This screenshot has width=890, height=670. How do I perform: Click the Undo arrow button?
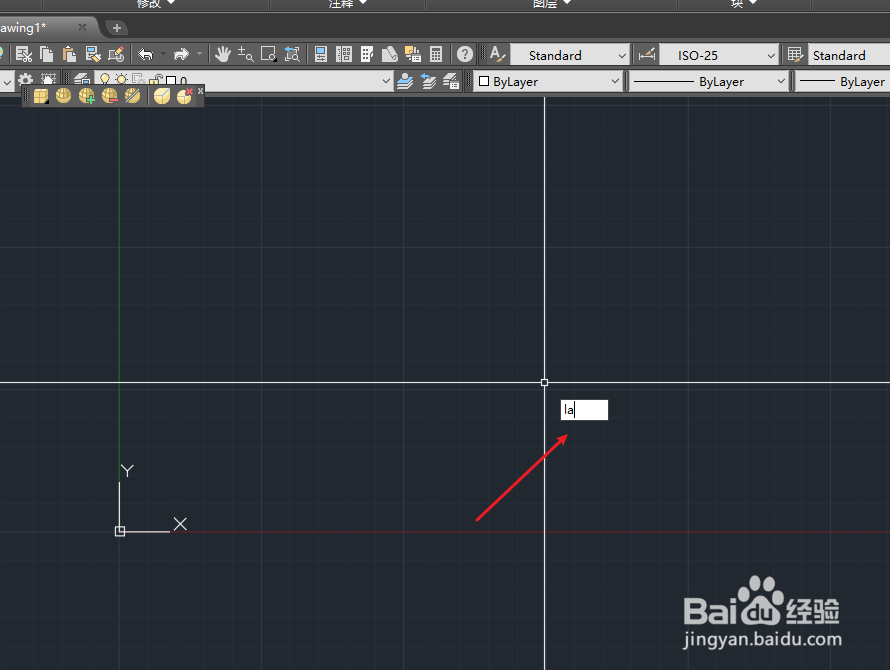[x=145, y=55]
